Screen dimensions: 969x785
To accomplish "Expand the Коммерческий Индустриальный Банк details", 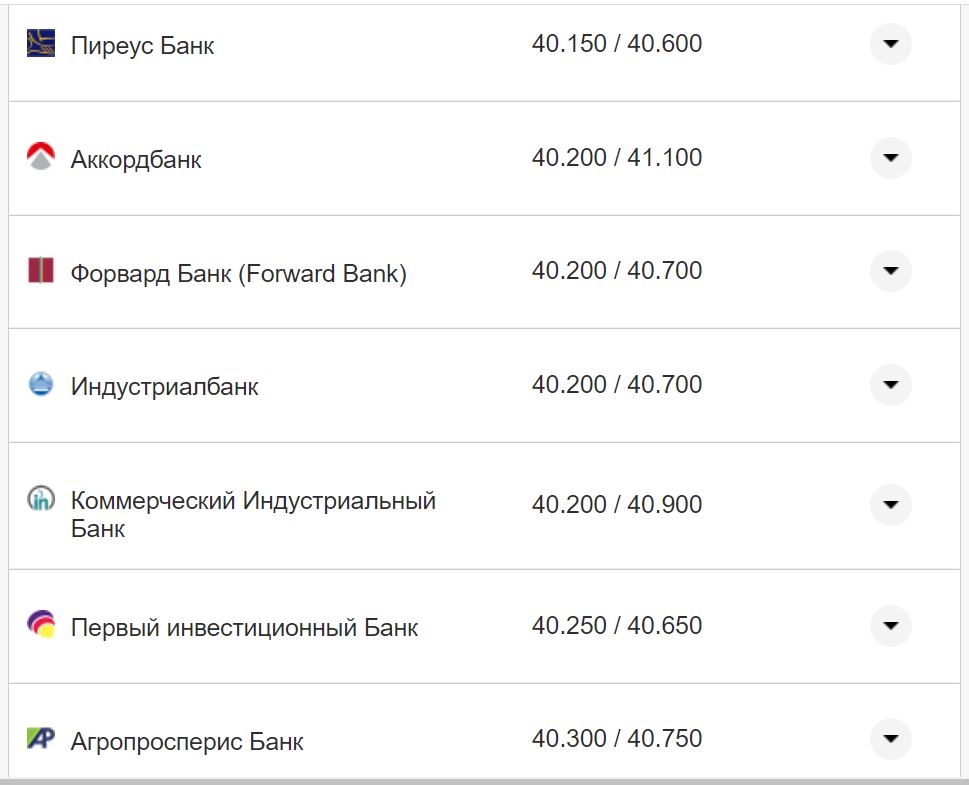I will (x=889, y=505).
